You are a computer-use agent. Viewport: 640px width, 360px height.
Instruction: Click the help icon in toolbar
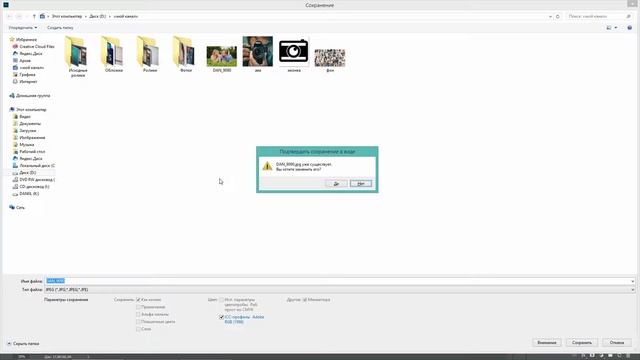point(629,28)
